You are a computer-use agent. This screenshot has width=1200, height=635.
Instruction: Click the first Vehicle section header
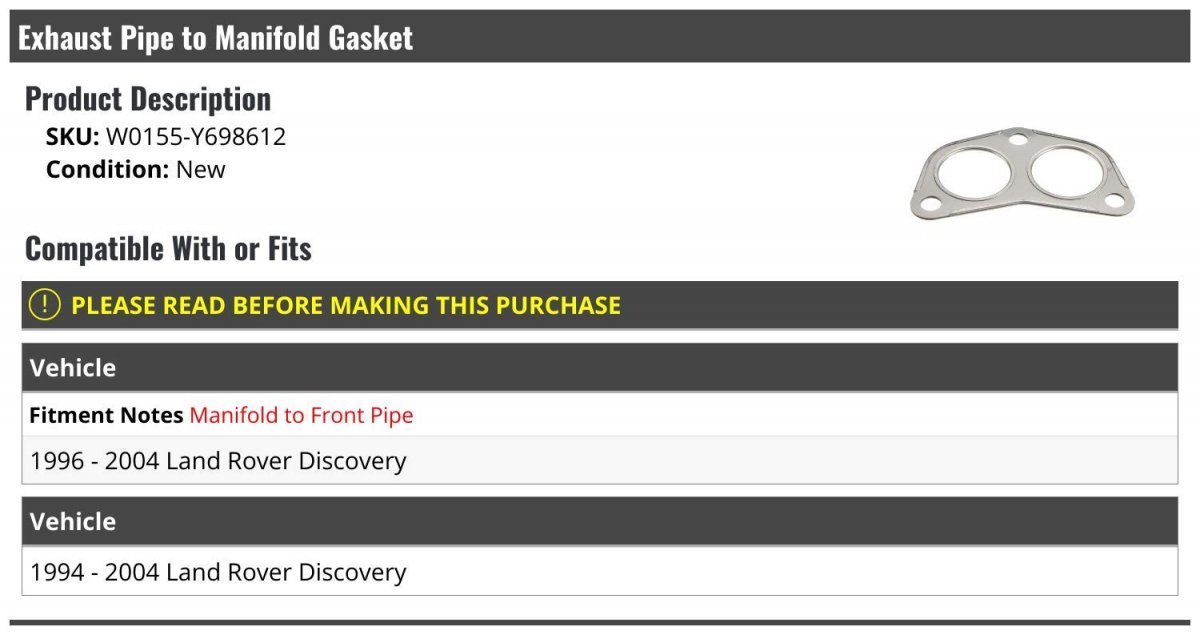point(600,368)
